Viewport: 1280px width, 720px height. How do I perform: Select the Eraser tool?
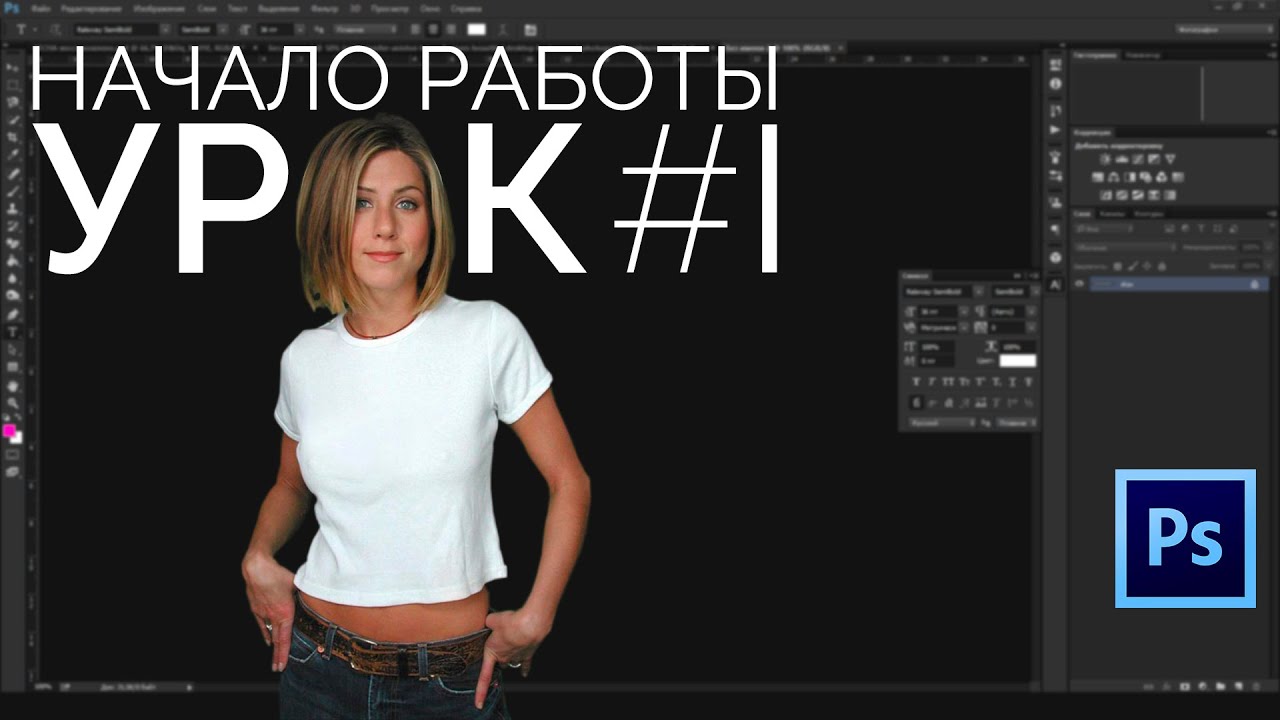(x=14, y=243)
